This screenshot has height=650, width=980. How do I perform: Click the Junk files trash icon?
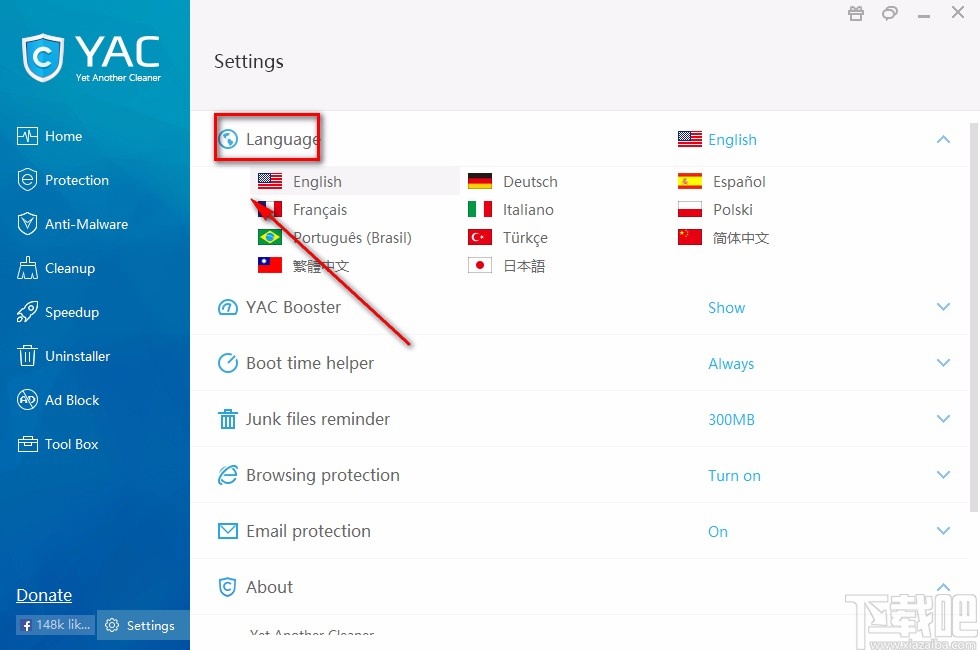(228, 419)
